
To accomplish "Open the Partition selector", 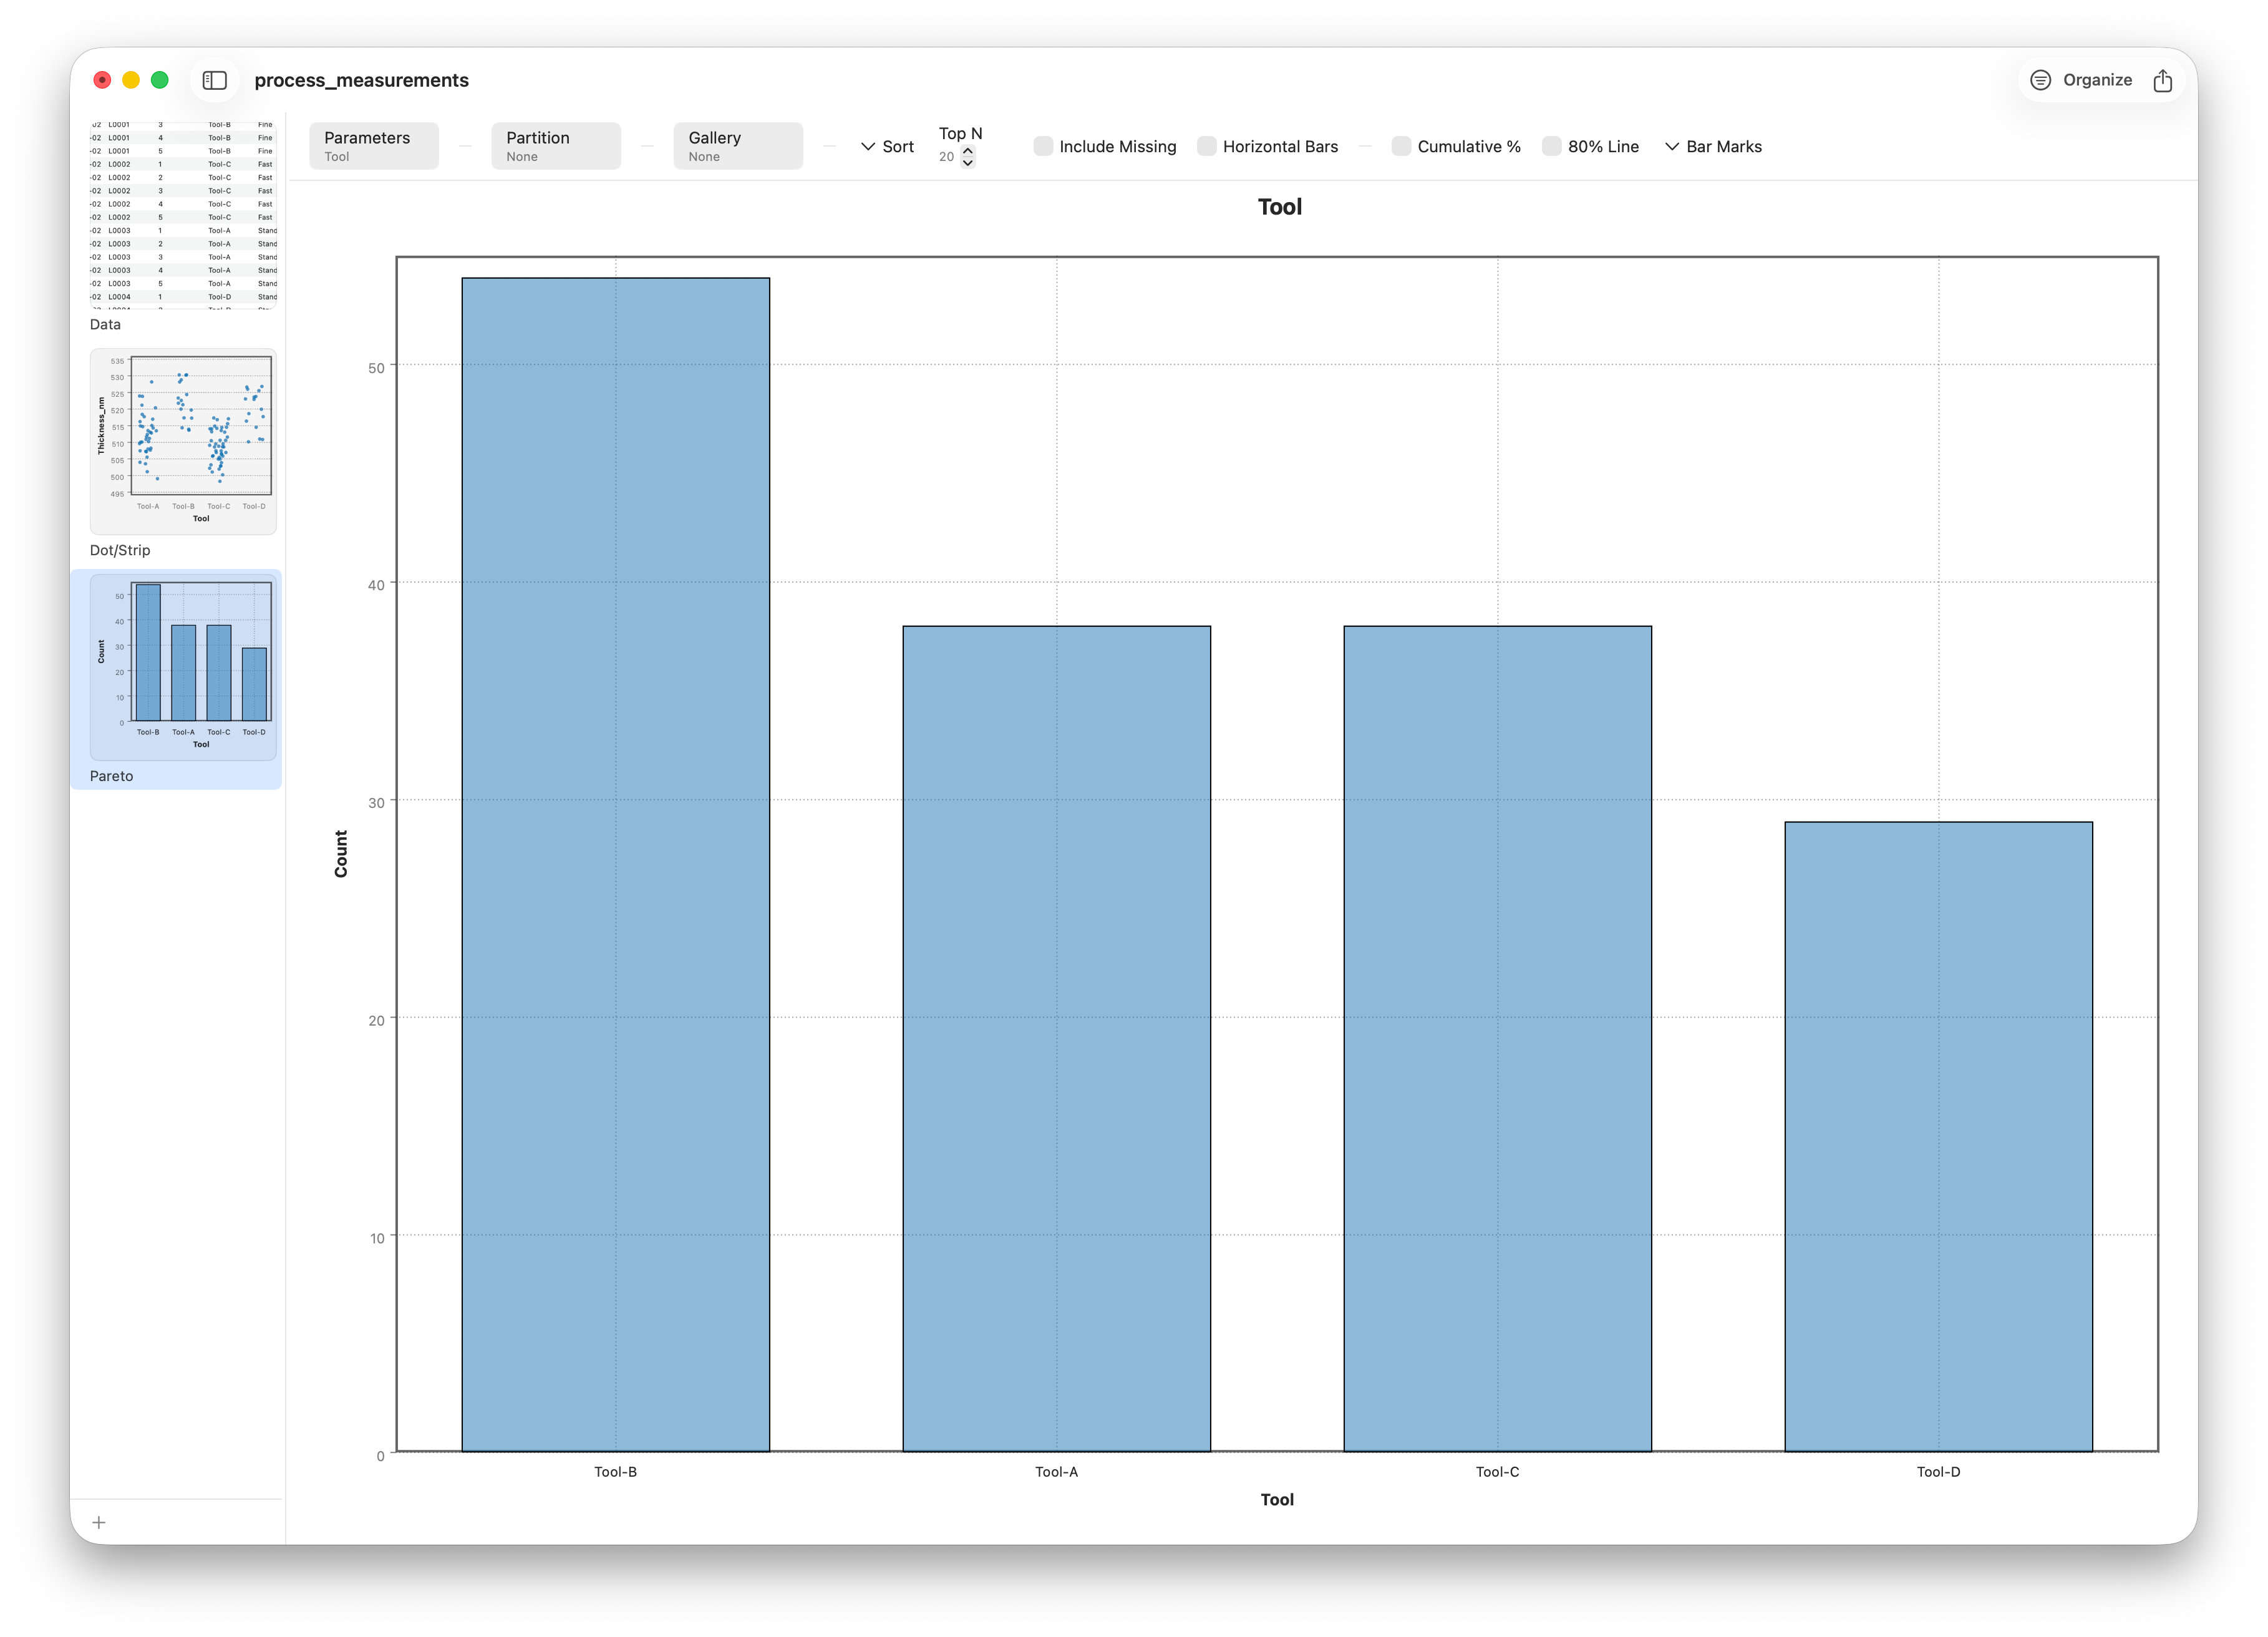I will click(555, 146).
